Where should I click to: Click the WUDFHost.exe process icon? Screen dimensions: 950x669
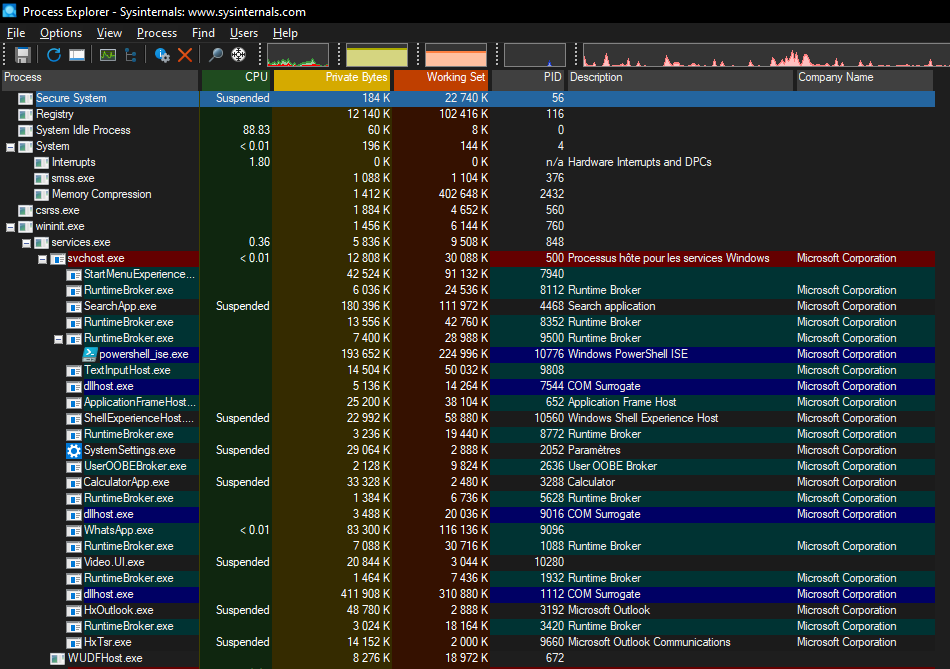point(58,658)
